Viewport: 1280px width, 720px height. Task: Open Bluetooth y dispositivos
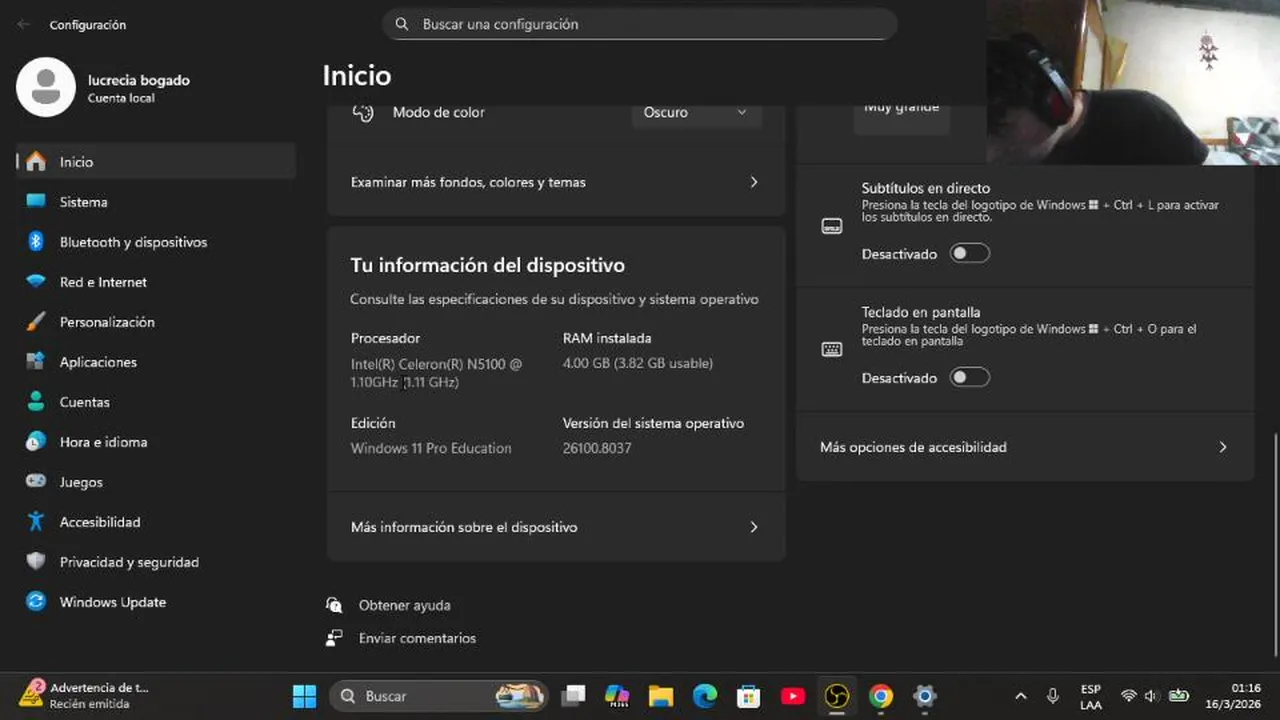(156, 242)
